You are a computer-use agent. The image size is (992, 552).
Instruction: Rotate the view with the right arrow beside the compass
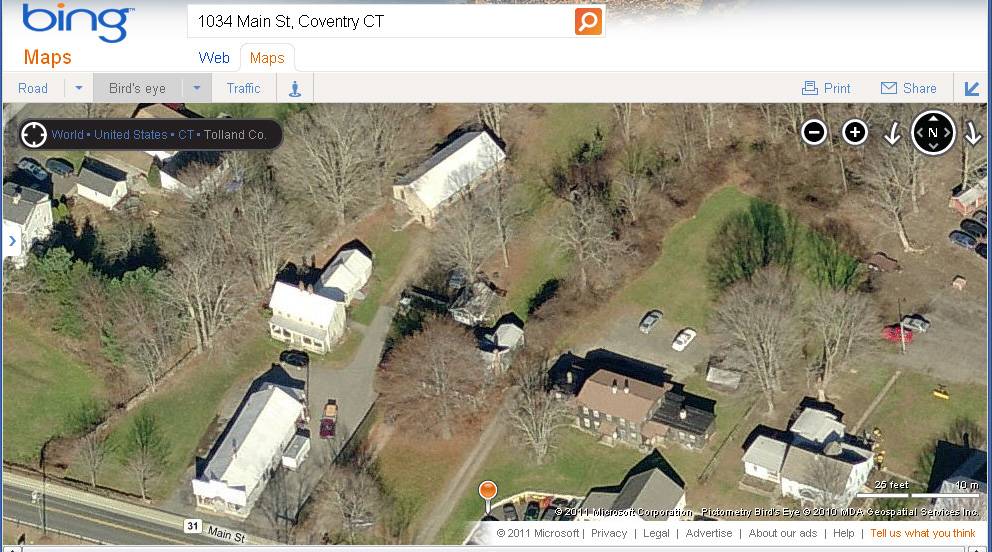pyautogui.click(x=972, y=133)
